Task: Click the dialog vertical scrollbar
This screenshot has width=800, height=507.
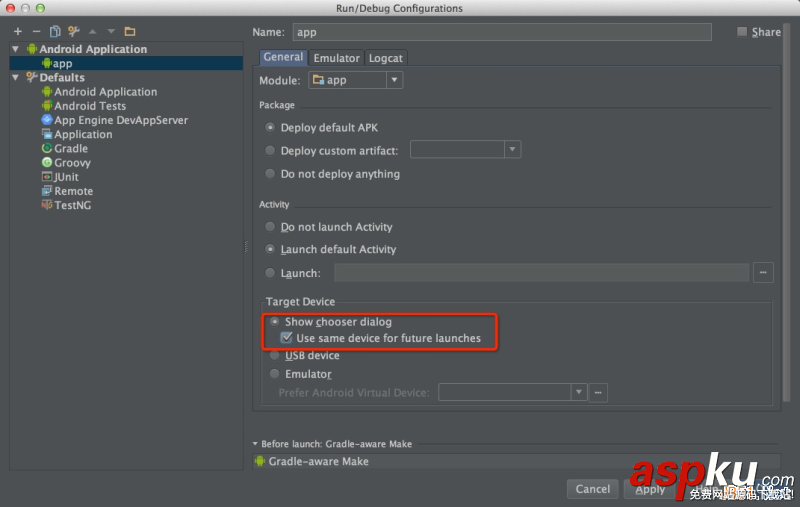Action: pos(786,214)
